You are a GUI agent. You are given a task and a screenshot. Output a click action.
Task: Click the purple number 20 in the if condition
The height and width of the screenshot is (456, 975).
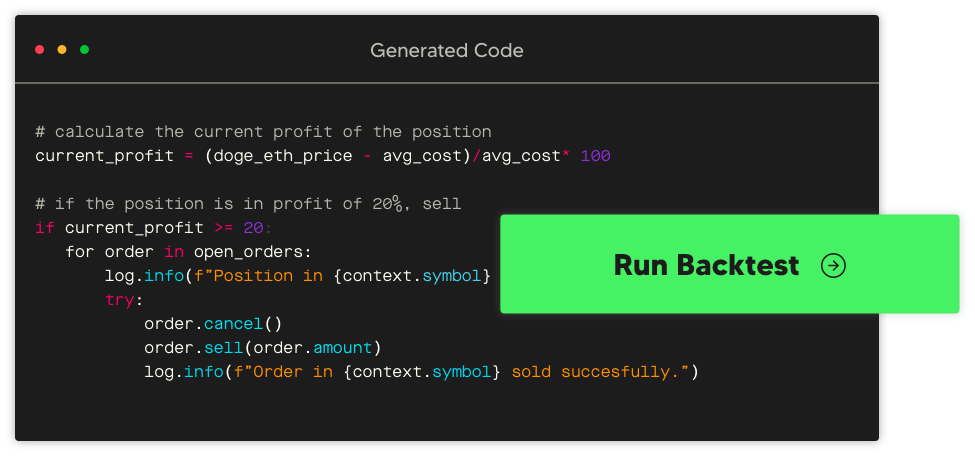point(252,228)
